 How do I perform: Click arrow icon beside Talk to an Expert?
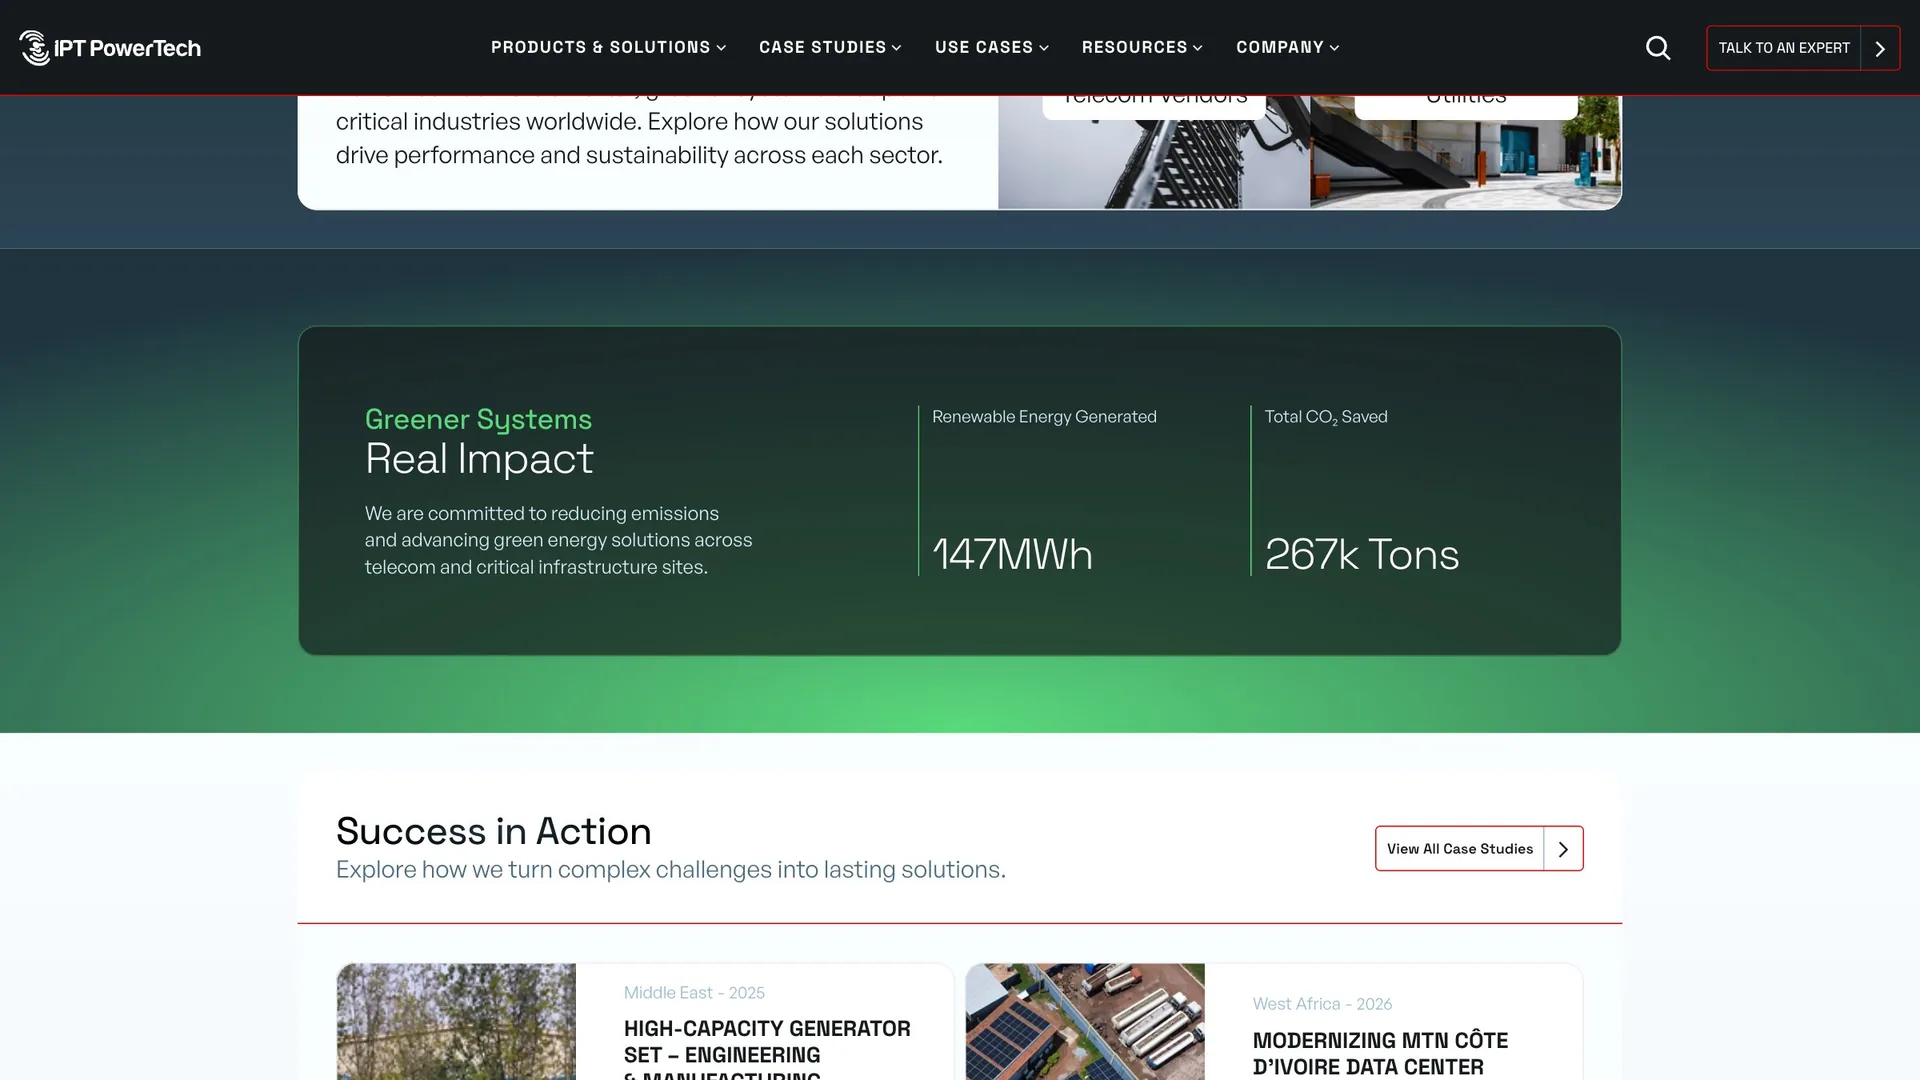(x=1880, y=48)
